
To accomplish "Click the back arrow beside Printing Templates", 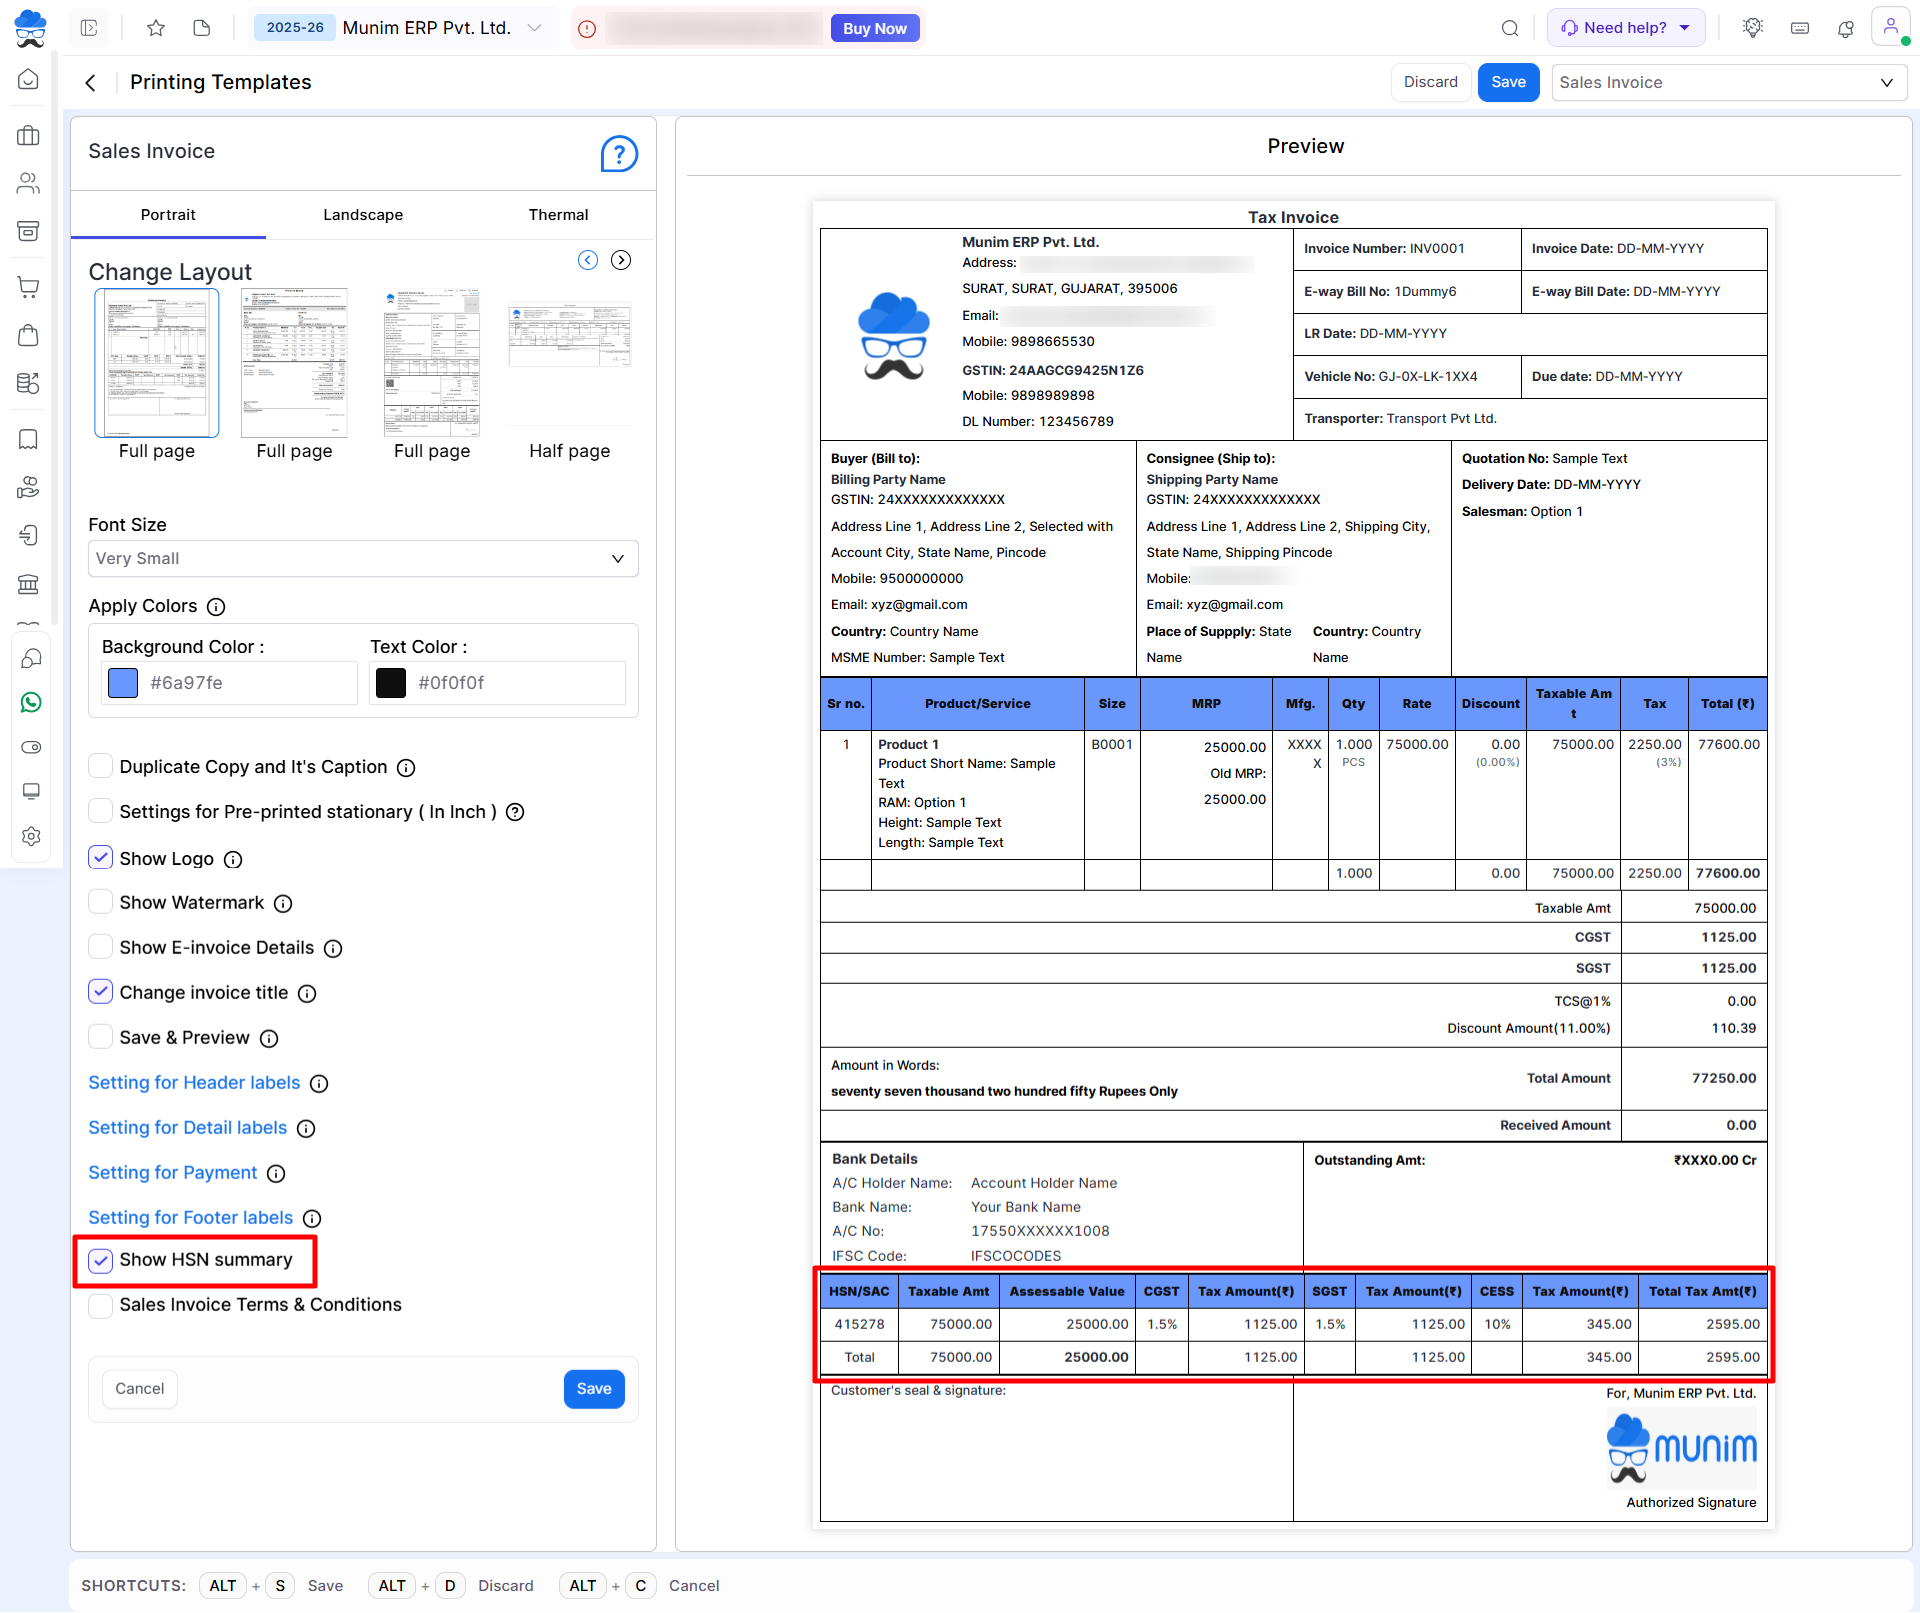I will point(91,83).
